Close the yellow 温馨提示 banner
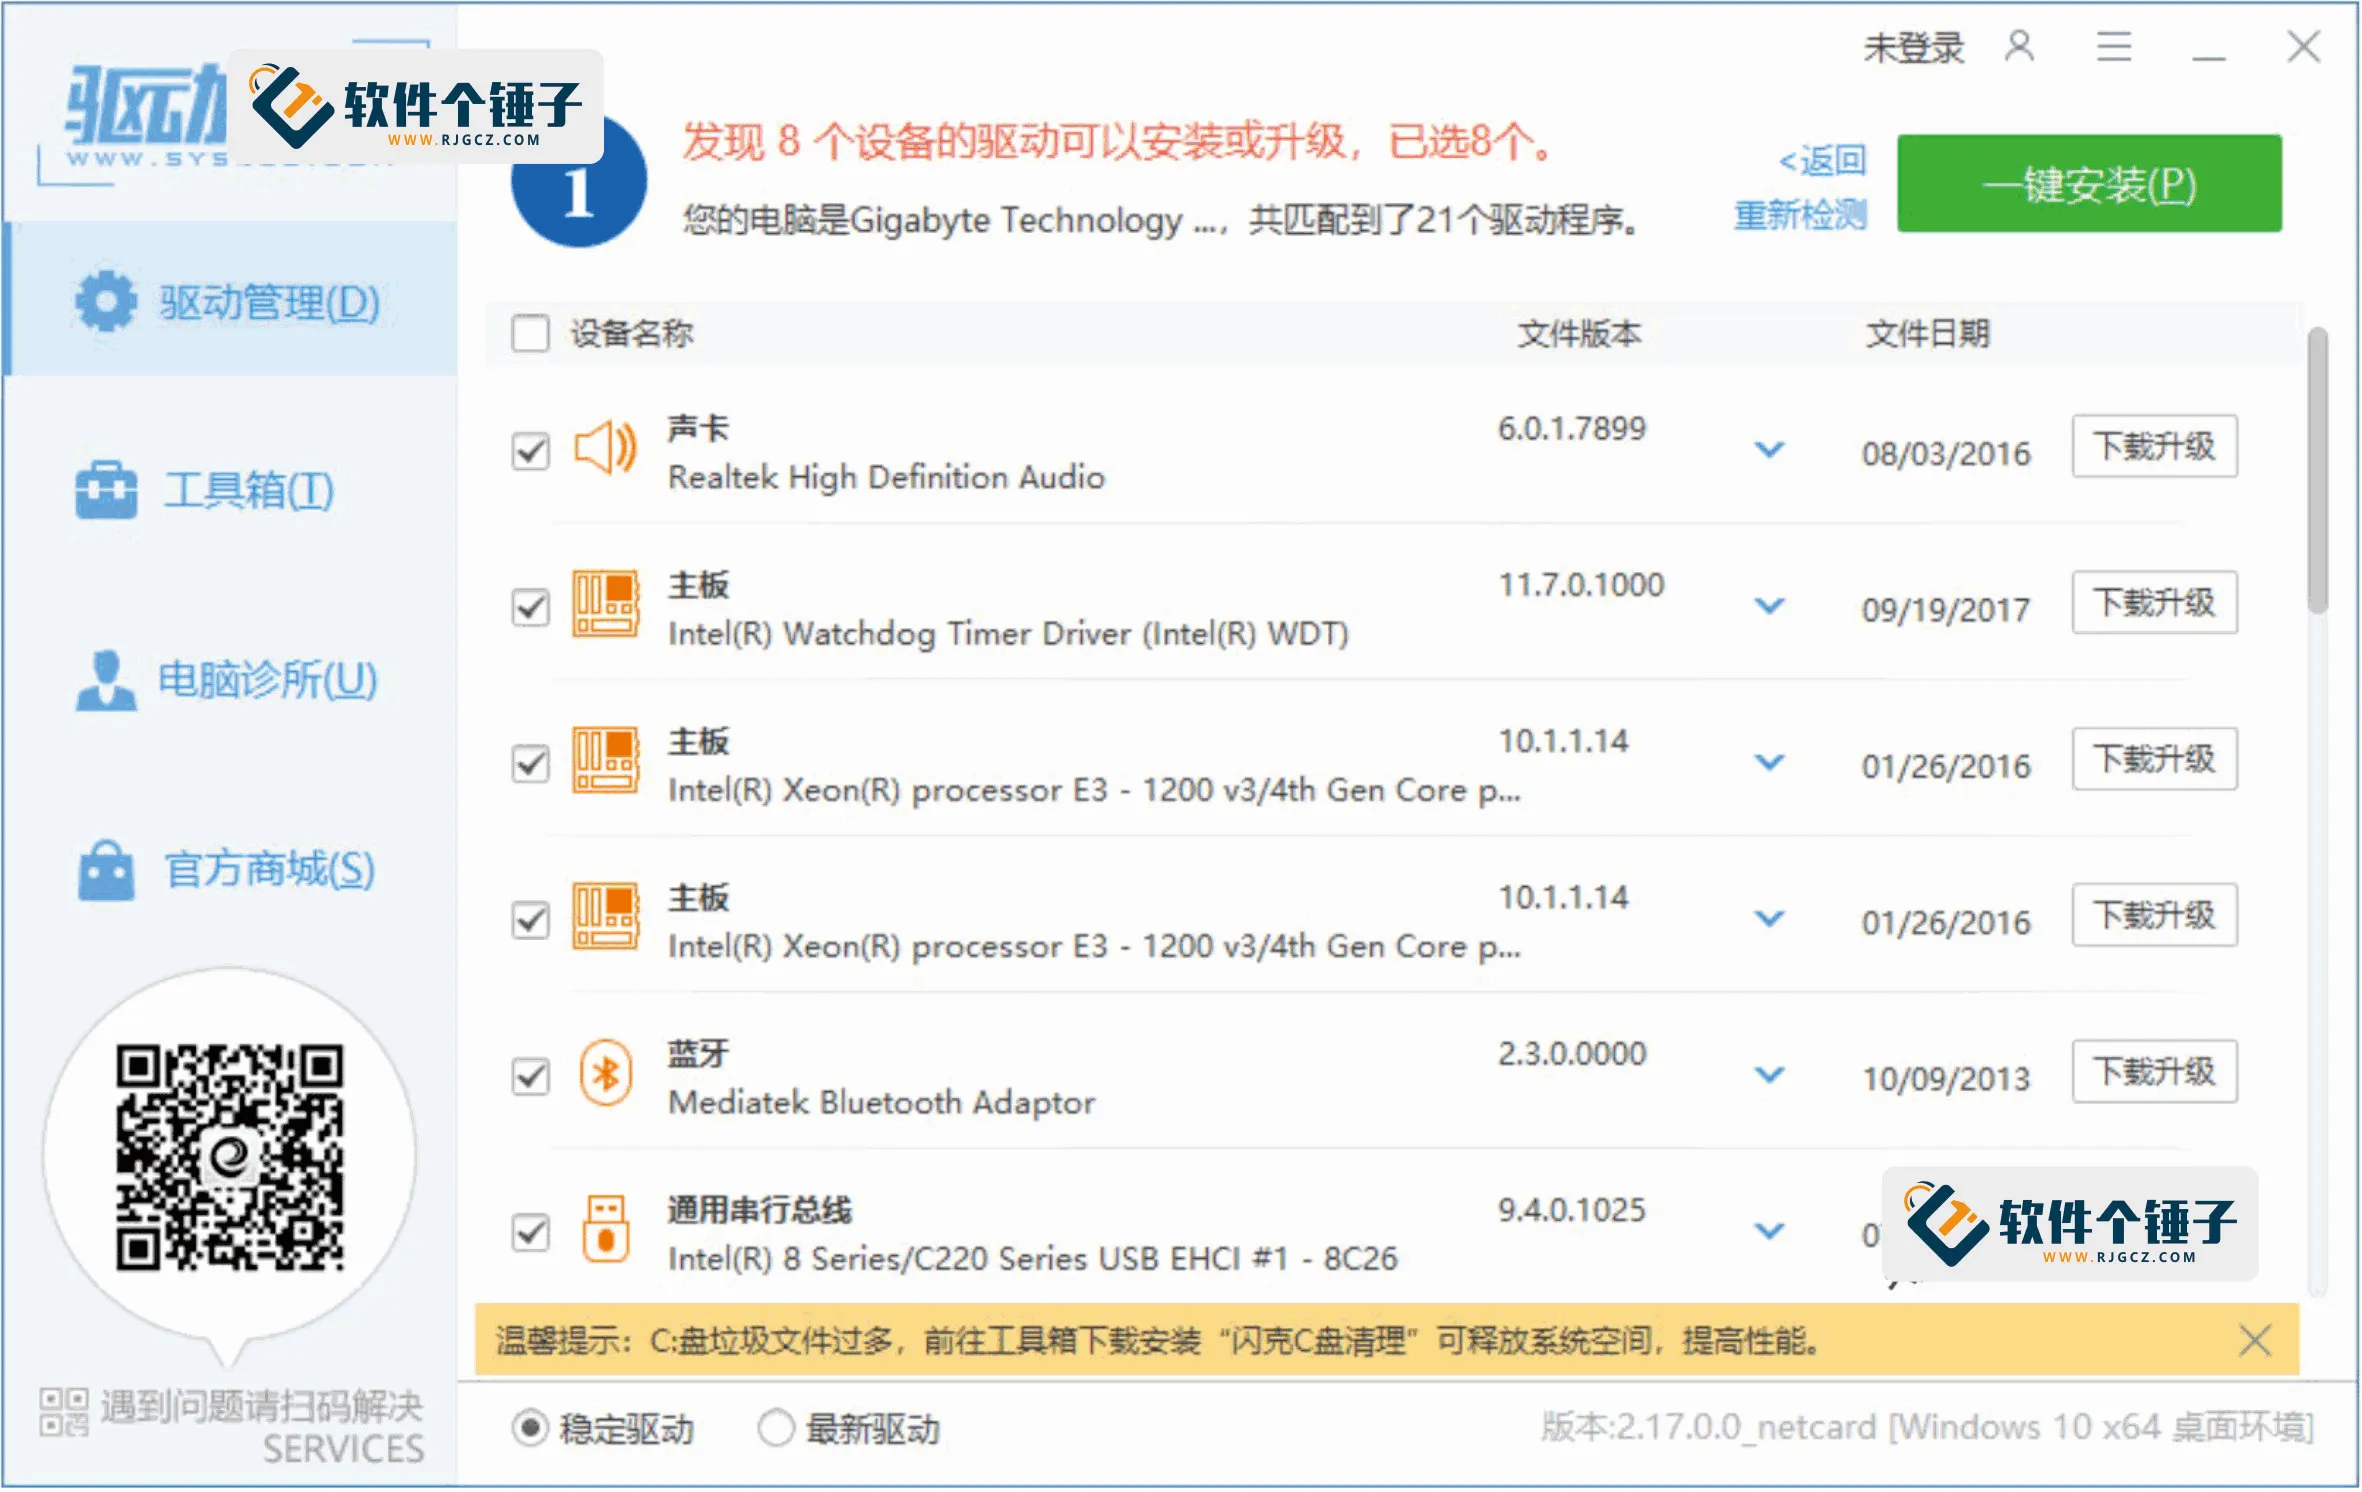 (x=2254, y=1340)
